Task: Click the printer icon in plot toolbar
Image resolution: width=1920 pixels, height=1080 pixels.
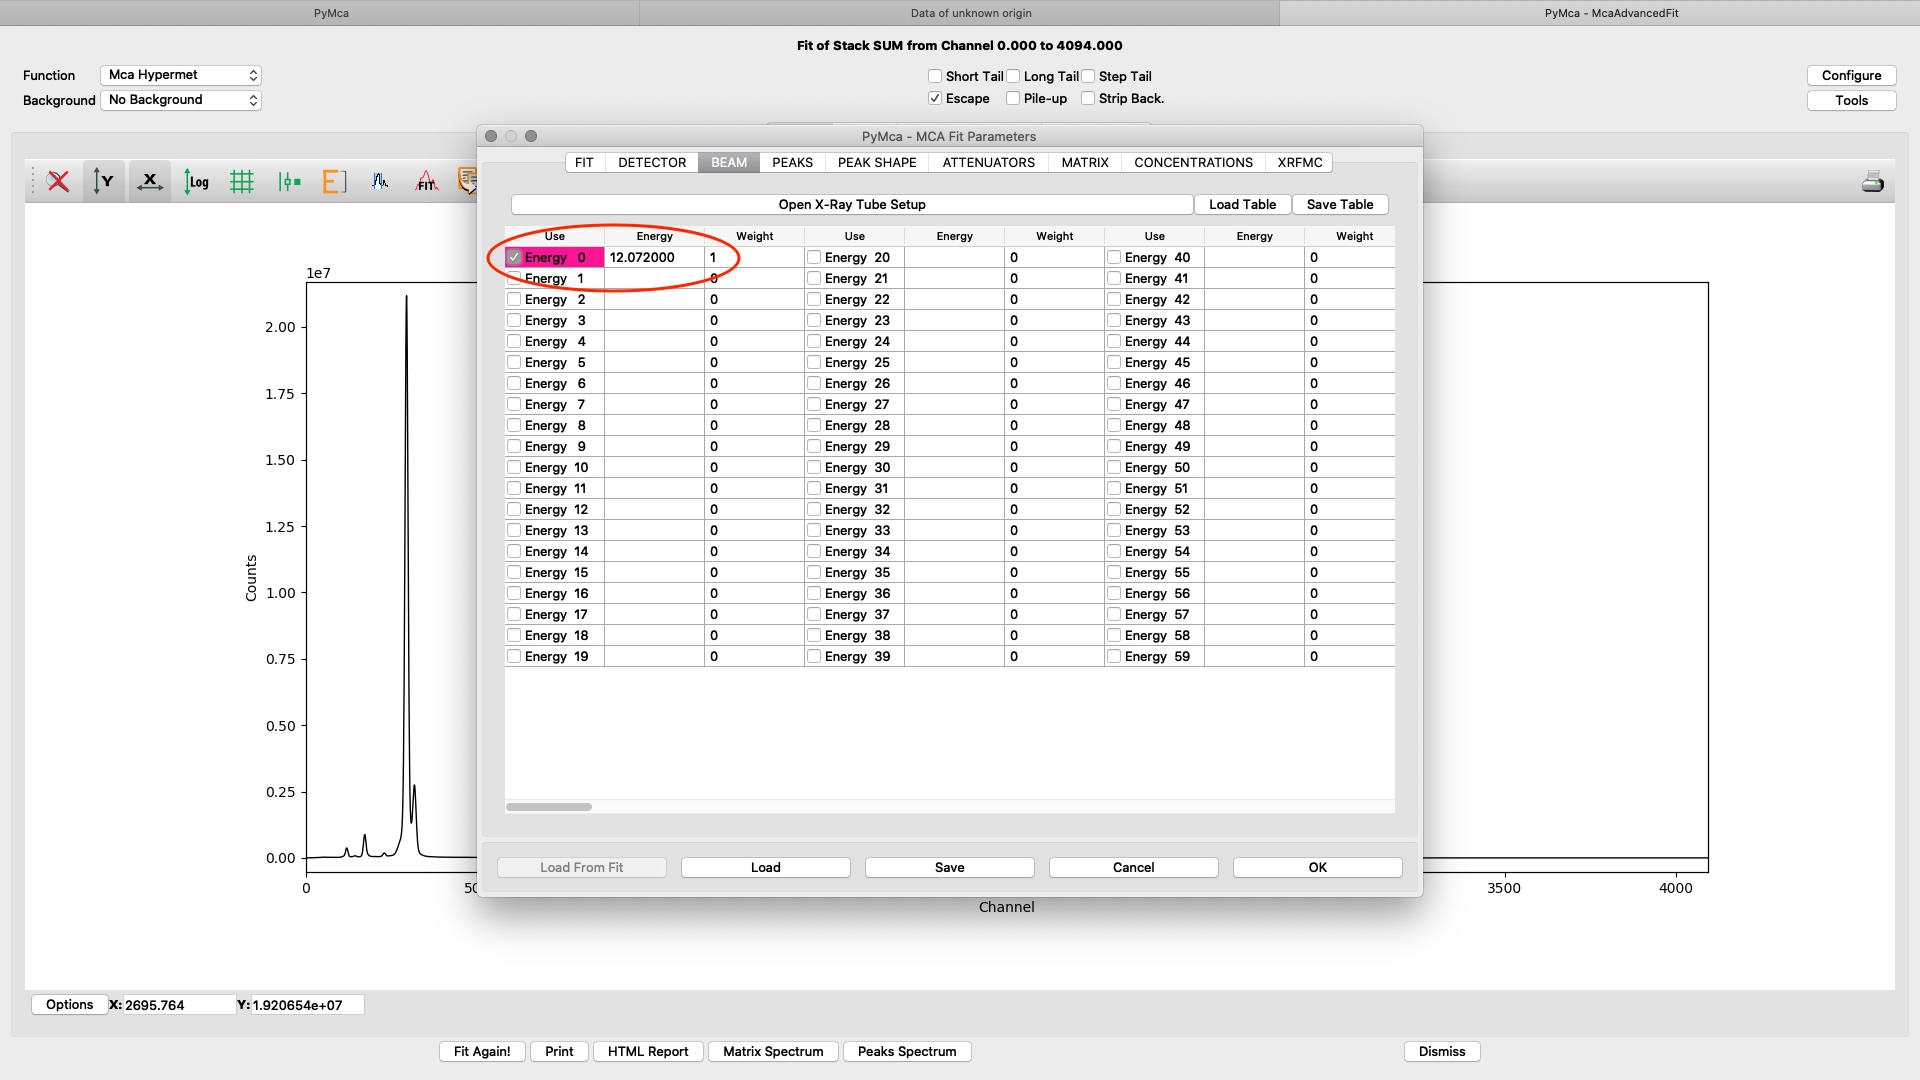Action: (x=1873, y=182)
